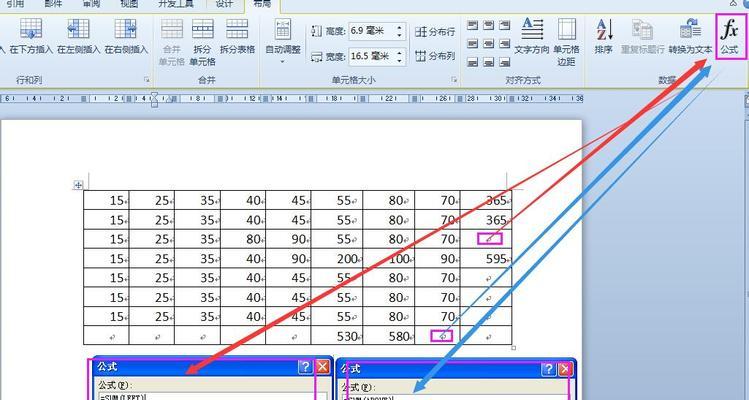Click the indent marker on the horizontal ruler
The height and width of the screenshot is (400, 749).
pos(154,99)
